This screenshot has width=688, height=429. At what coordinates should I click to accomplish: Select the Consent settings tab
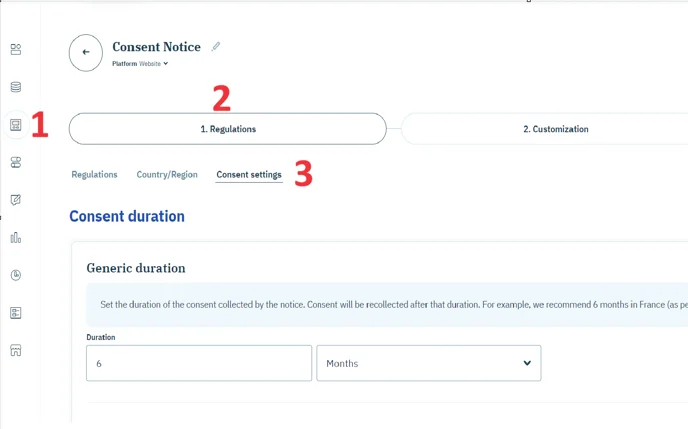(x=249, y=175)
